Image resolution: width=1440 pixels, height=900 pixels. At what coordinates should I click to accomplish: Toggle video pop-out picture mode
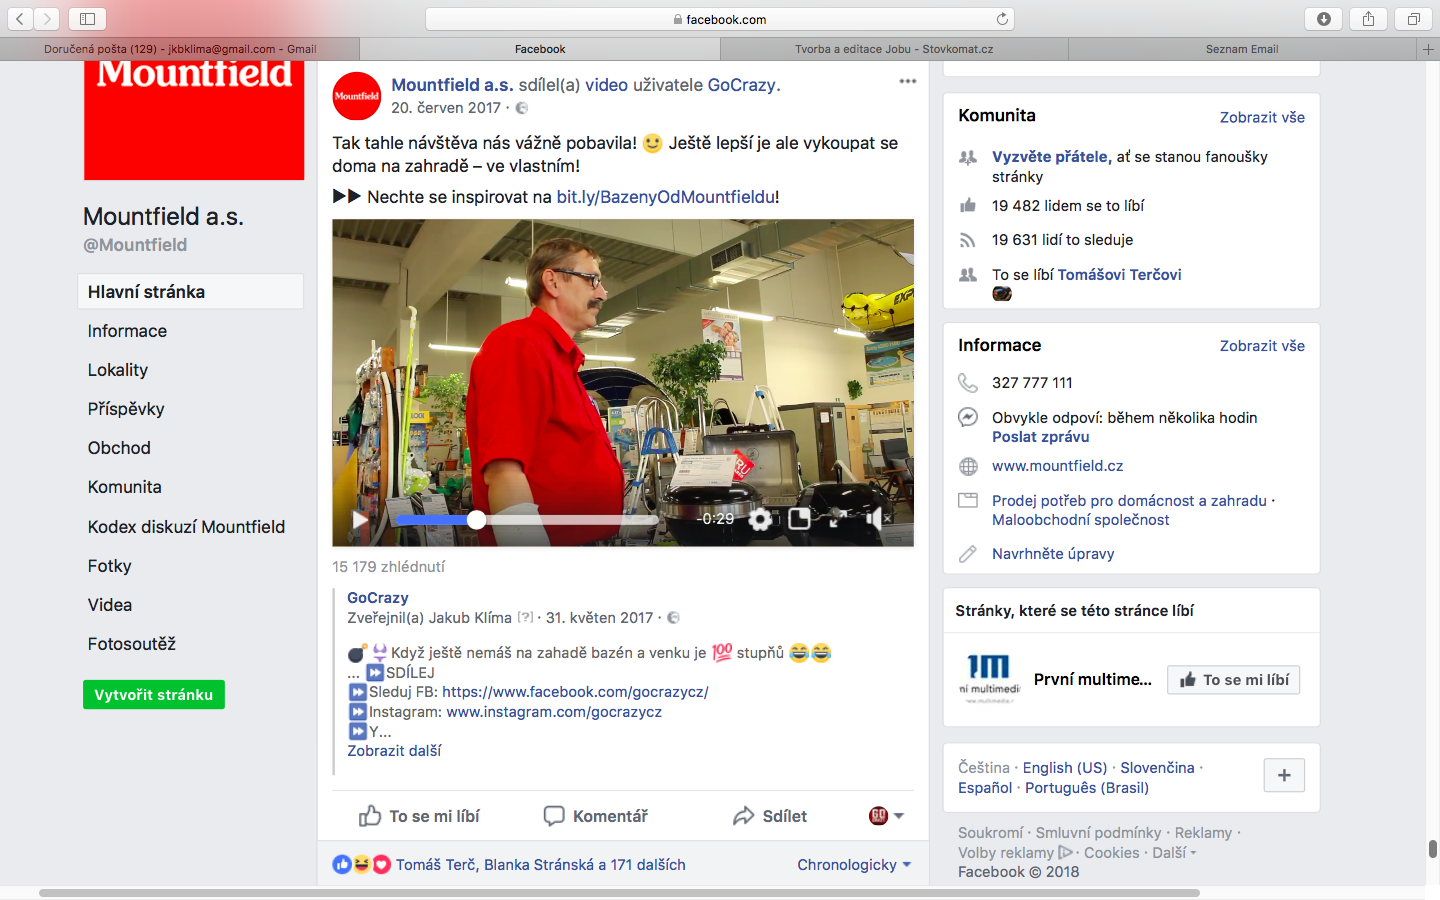click(799, 519)
